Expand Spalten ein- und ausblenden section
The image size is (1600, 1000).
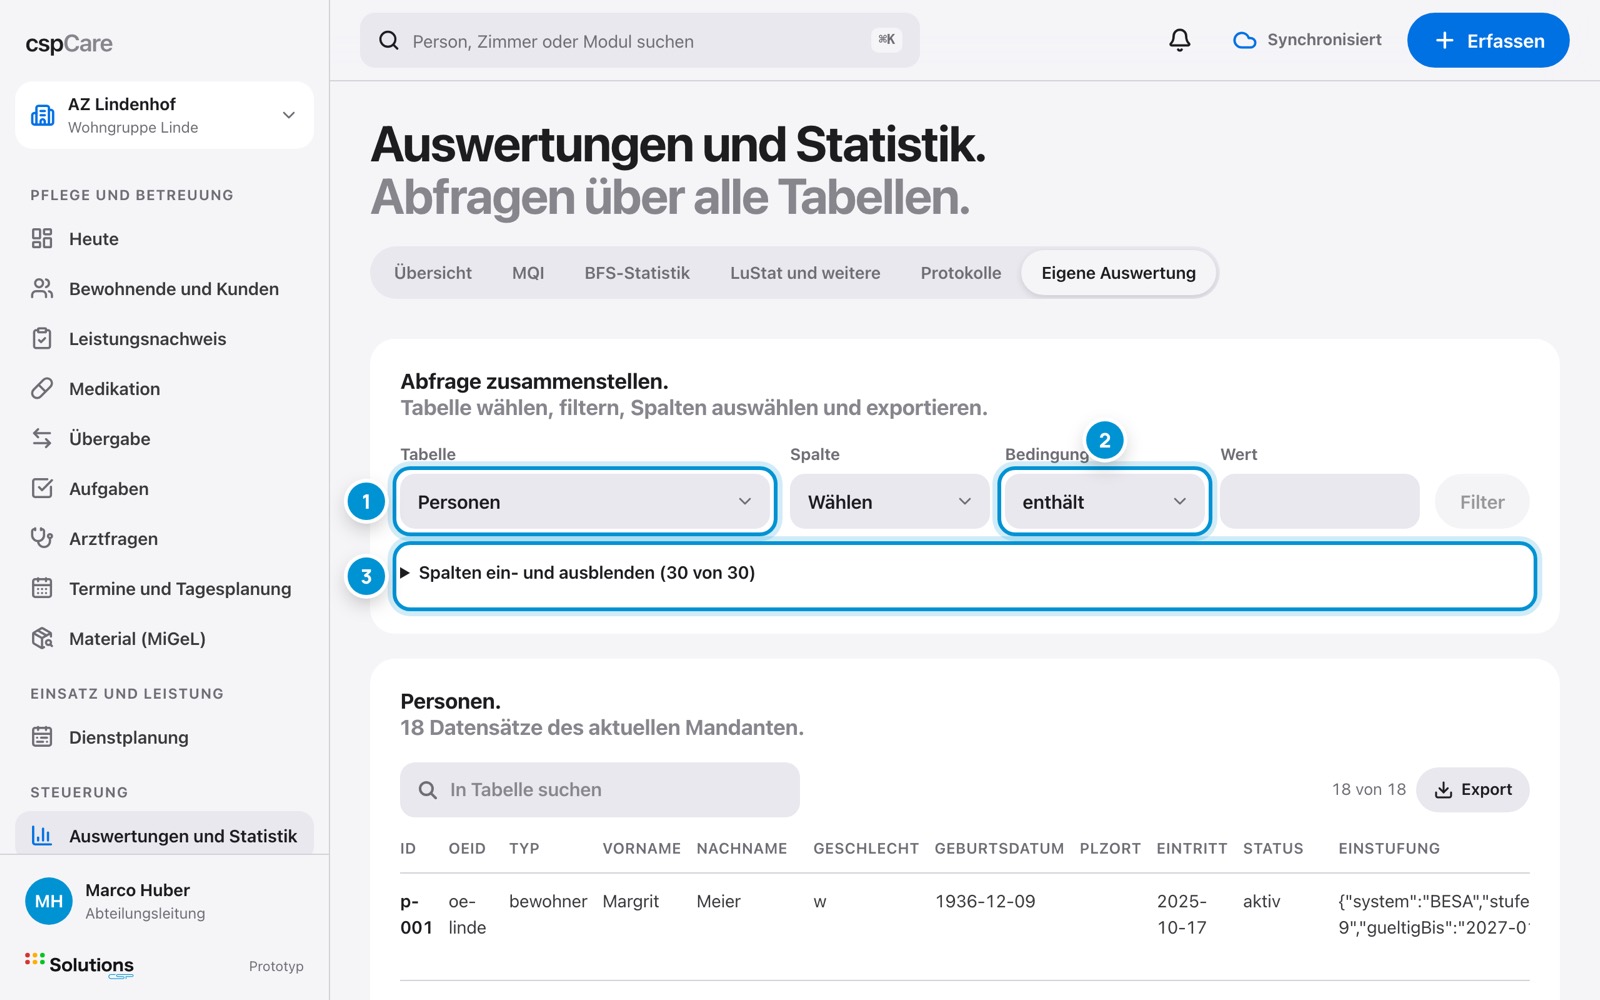click(965, 573)
